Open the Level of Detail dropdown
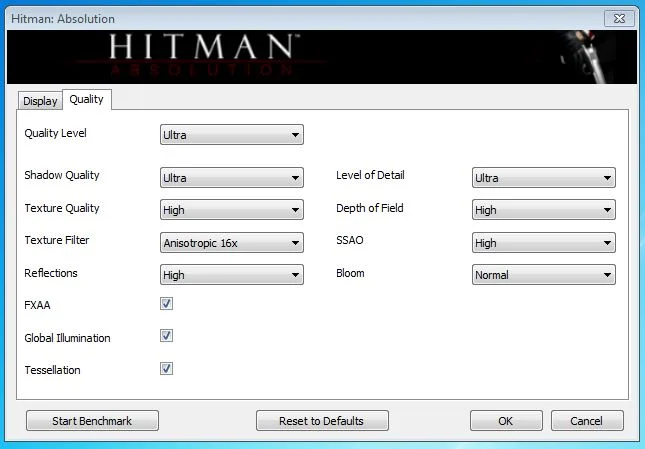The image size is (645, 449). click(x=543, y=178)
